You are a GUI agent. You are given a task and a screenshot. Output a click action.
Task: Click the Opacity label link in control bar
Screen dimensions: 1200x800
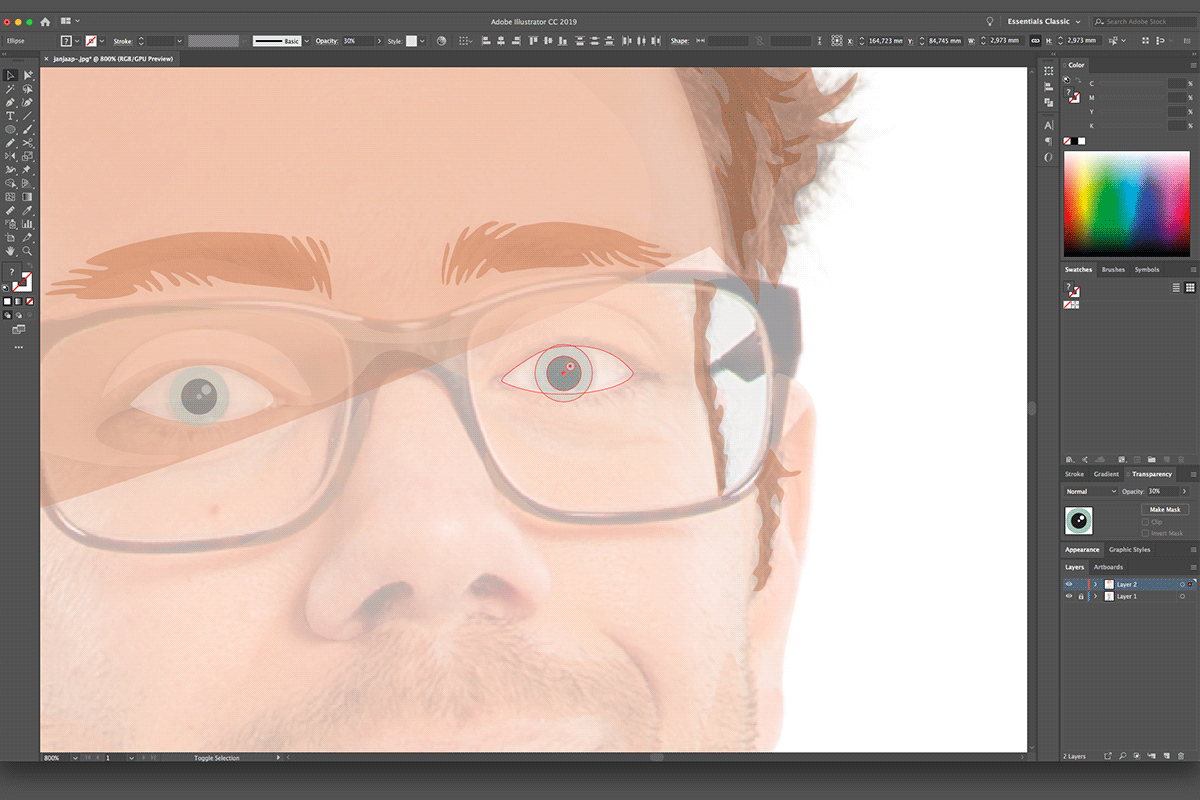point(327,41)
